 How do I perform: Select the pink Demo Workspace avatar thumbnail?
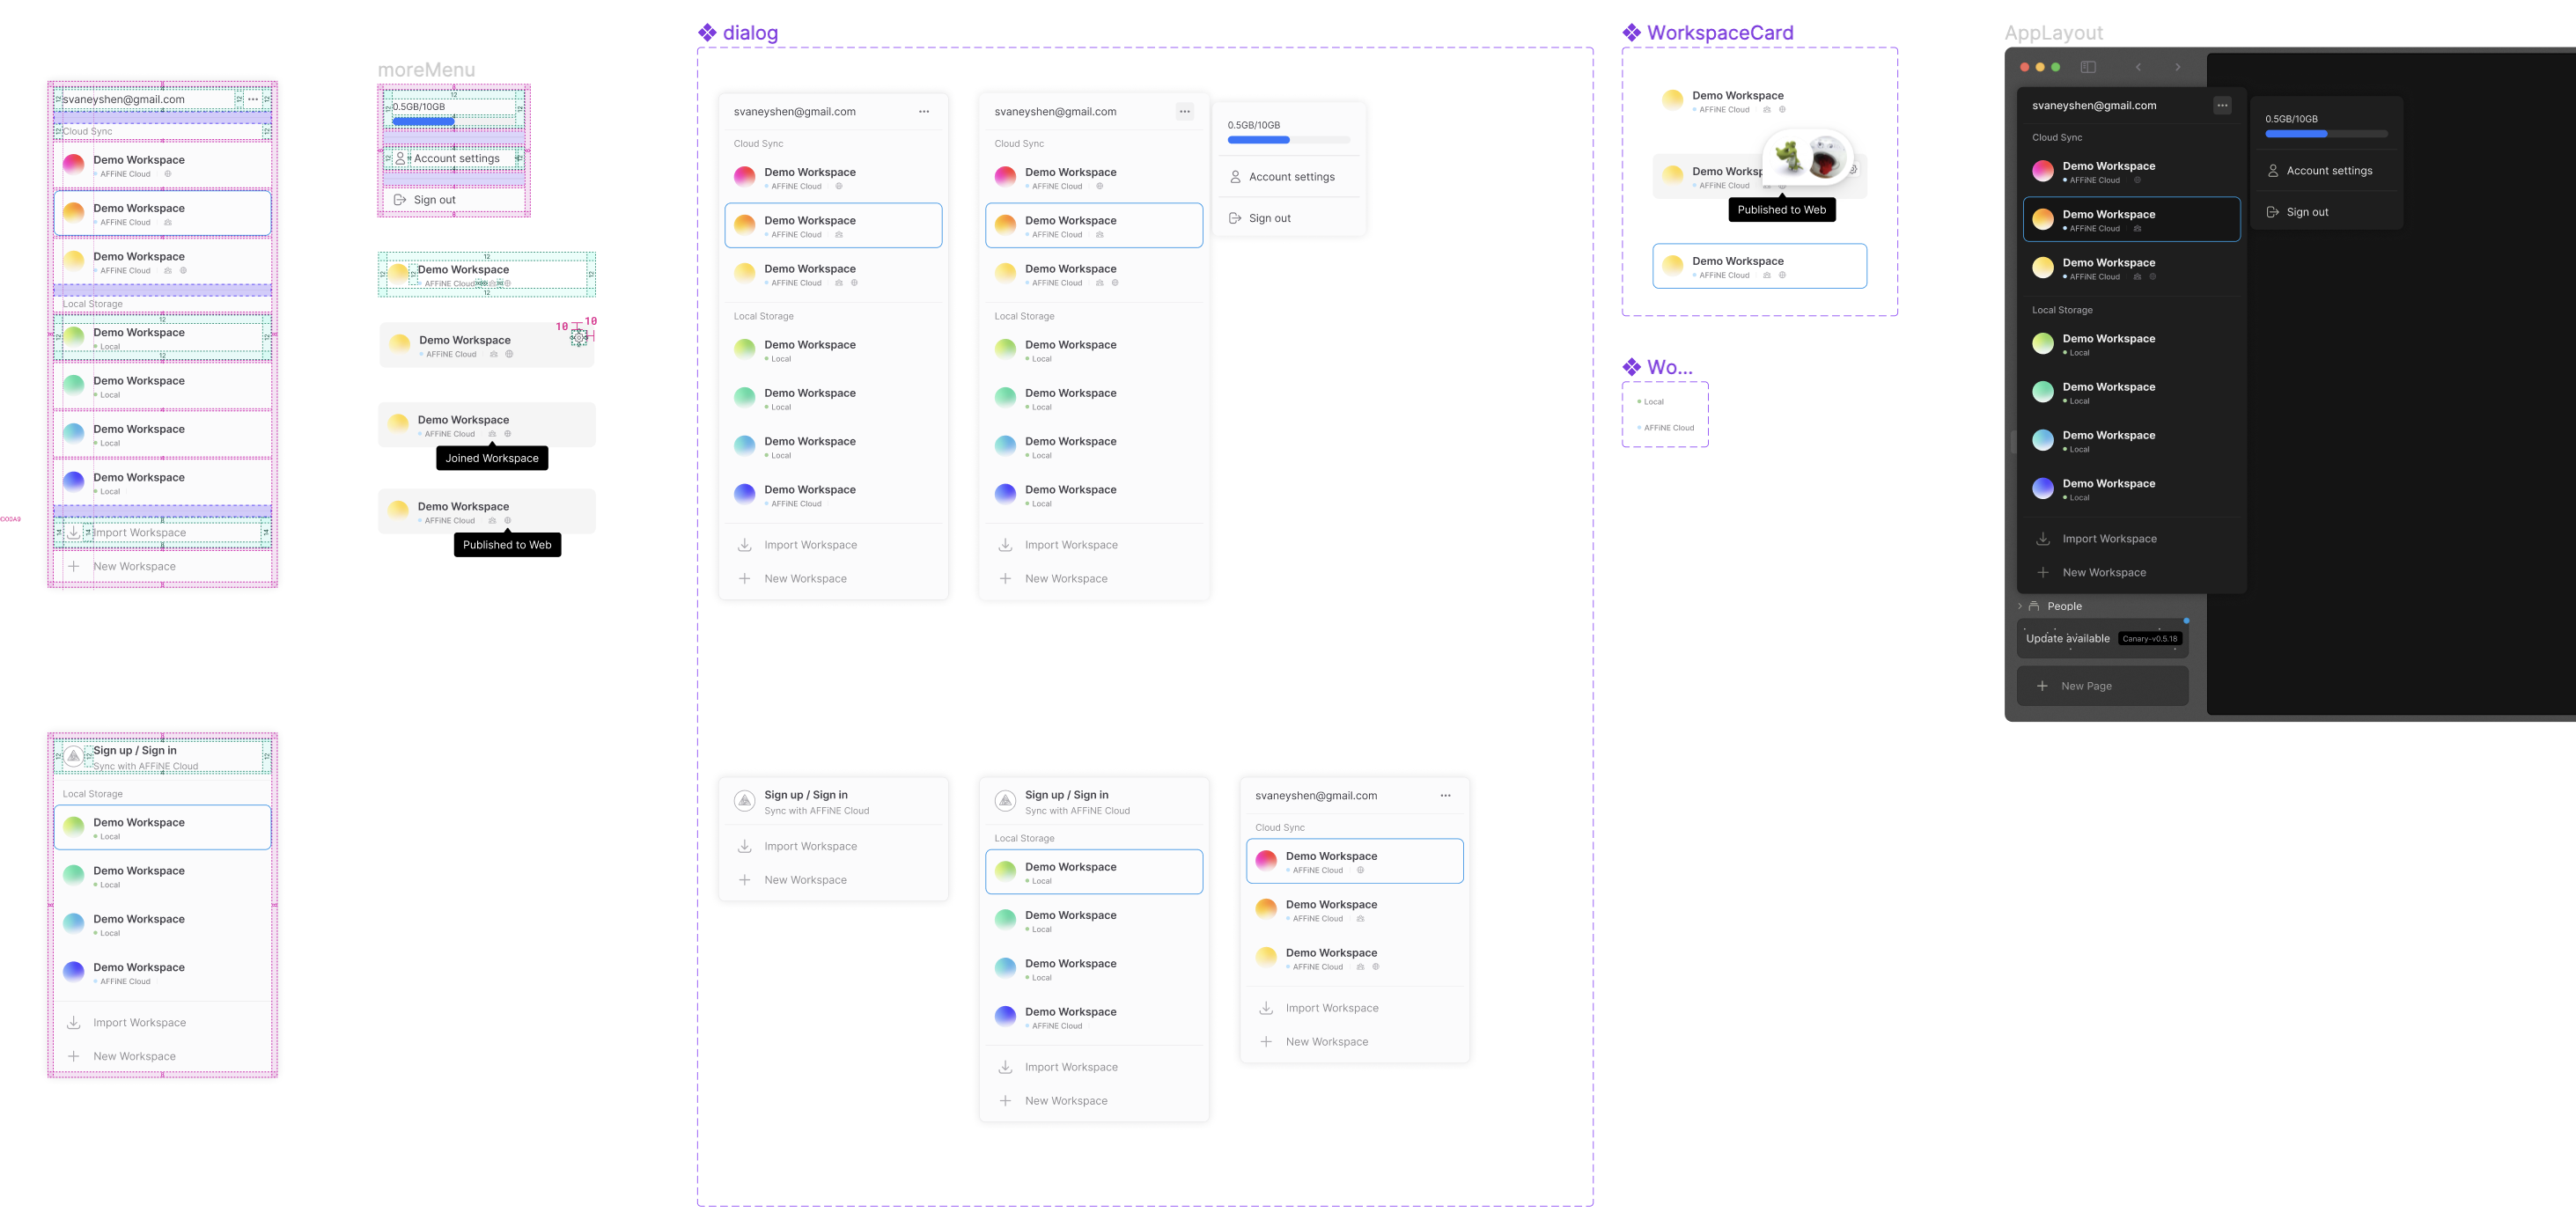coord(744,176)
